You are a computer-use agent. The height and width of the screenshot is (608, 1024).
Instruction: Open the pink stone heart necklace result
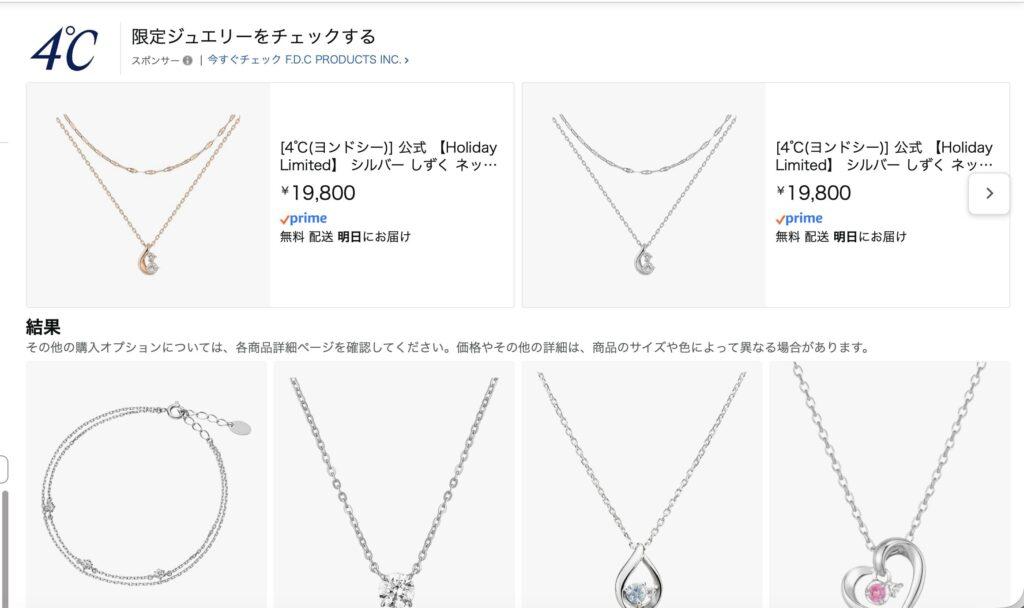(889, 485)
